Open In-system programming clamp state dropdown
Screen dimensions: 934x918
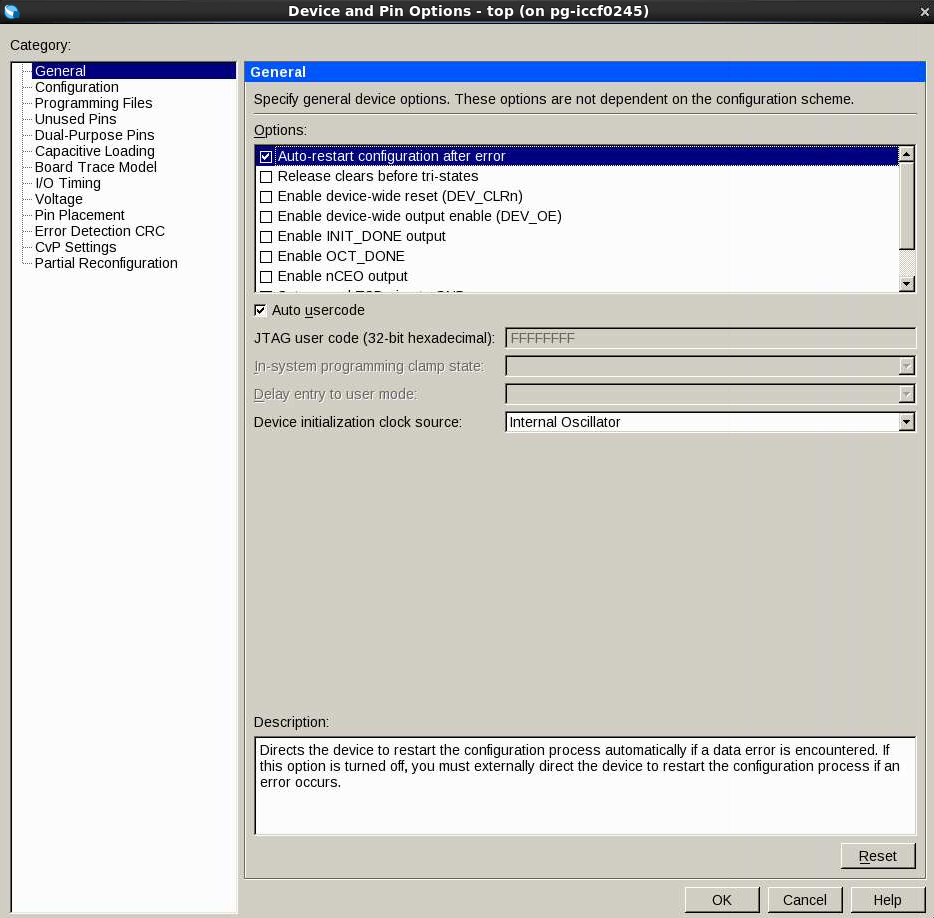710,366
